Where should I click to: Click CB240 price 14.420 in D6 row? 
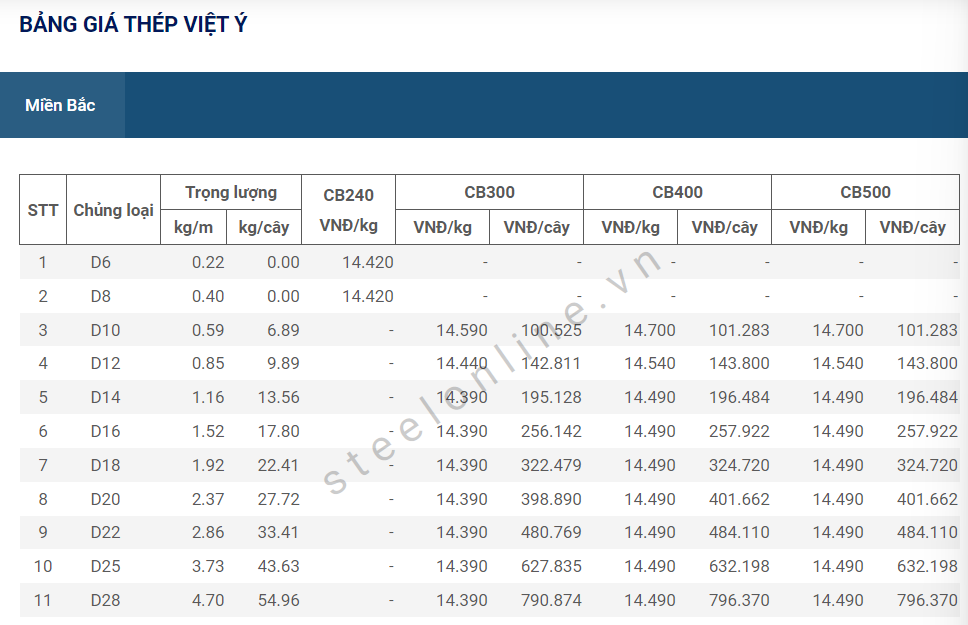368,262
